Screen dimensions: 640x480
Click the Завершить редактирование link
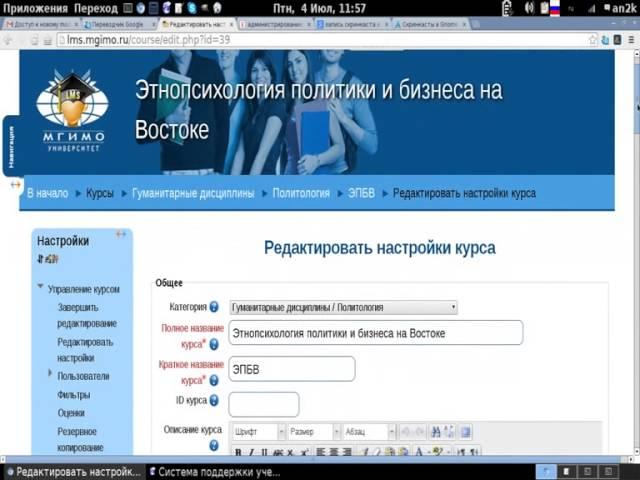(87, 316)
